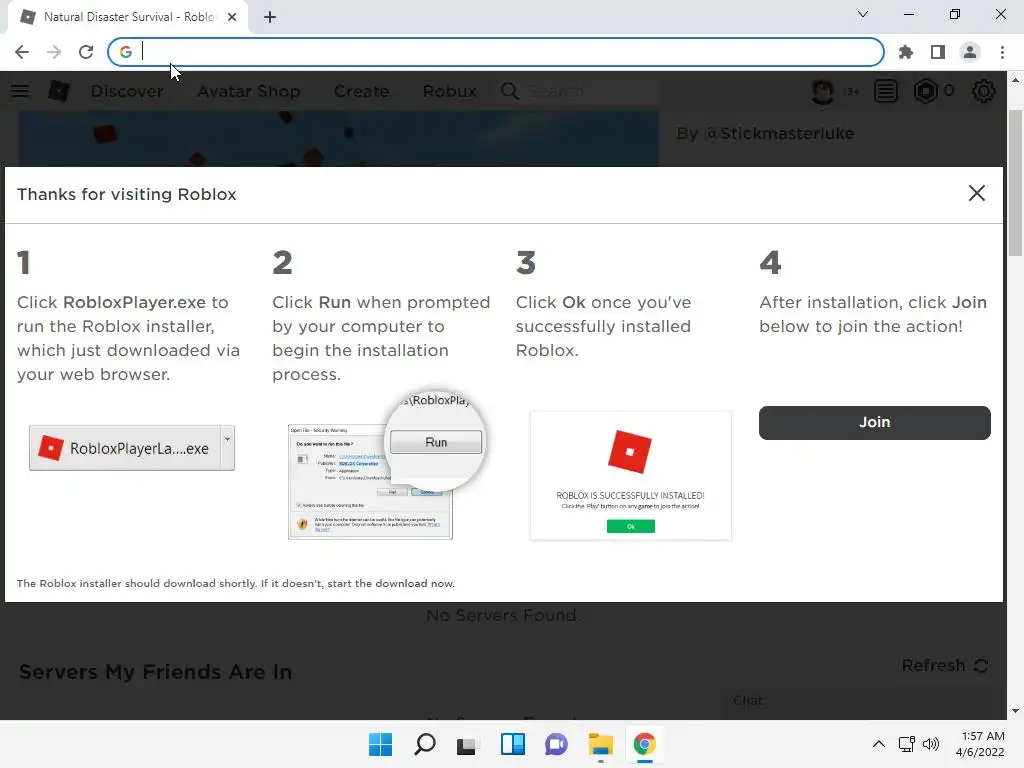
Task: Click the page scrollbar up arrow
Action: pos(1015,80)
